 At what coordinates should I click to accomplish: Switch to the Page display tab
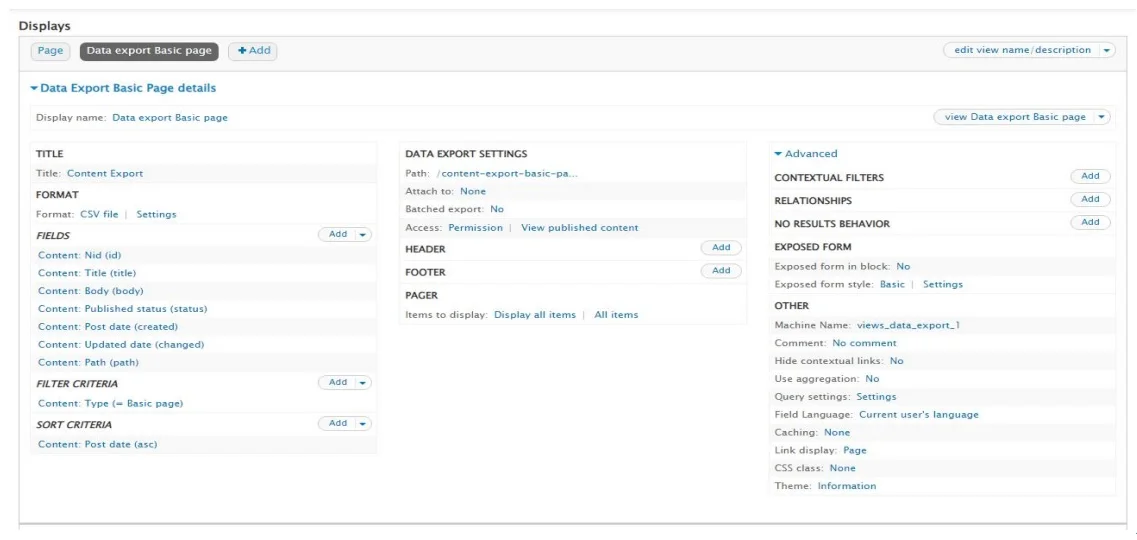tap(50, 51)
